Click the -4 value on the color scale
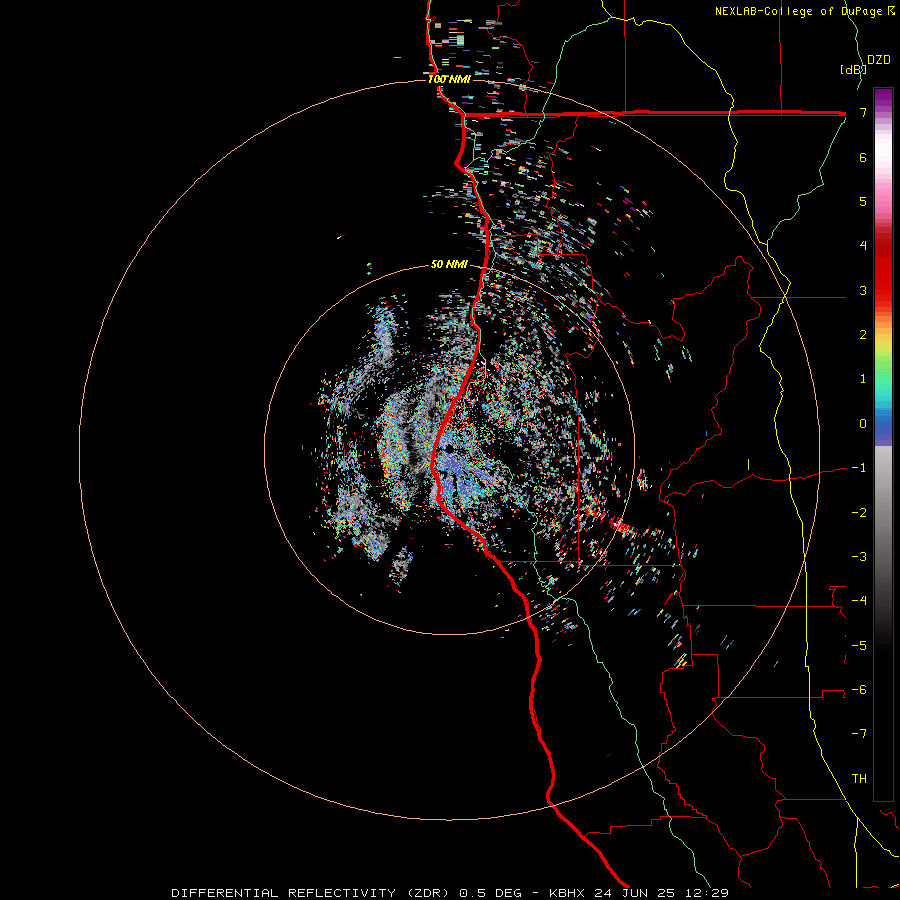The height and width of the screenshot is (900, 900). [859, 601]
